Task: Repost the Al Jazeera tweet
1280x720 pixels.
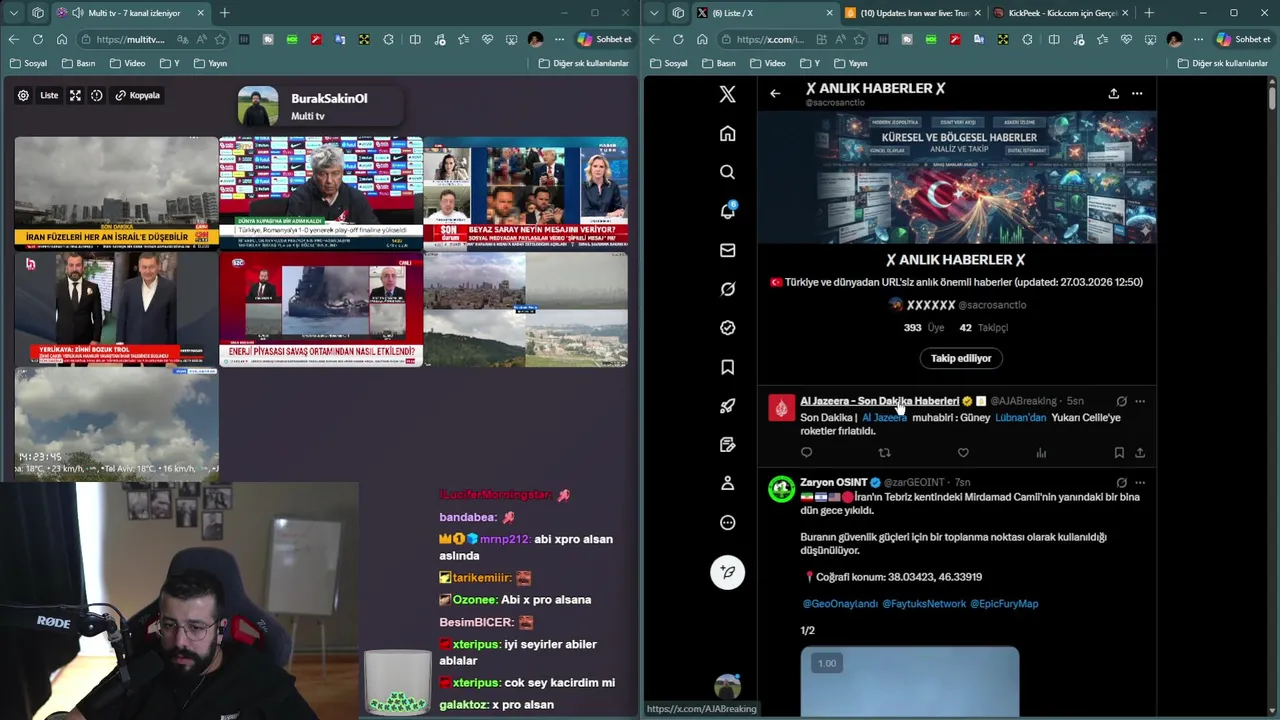Action: coord(884,453)
